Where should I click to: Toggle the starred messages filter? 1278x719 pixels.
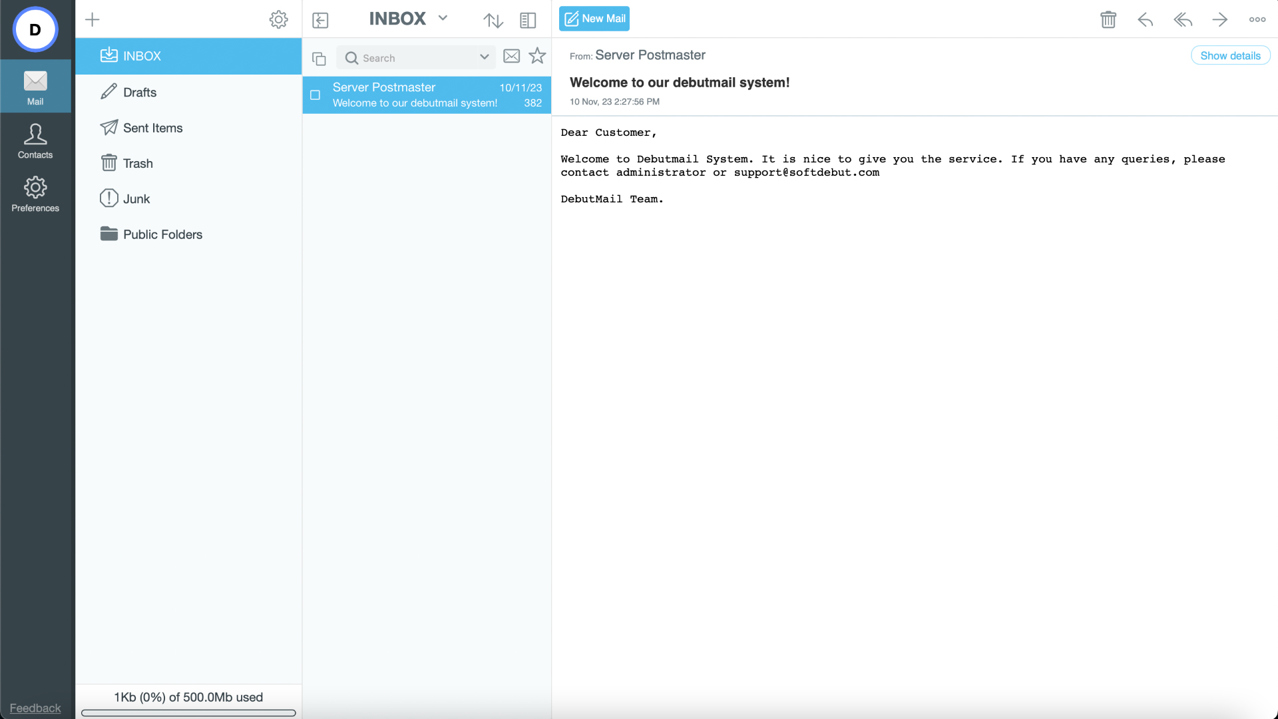537,57
